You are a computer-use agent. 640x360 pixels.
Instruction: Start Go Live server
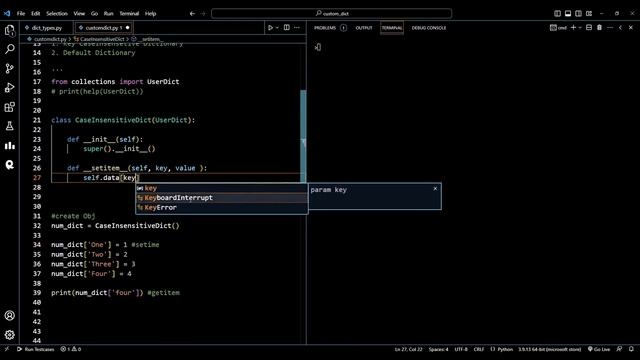599,349
